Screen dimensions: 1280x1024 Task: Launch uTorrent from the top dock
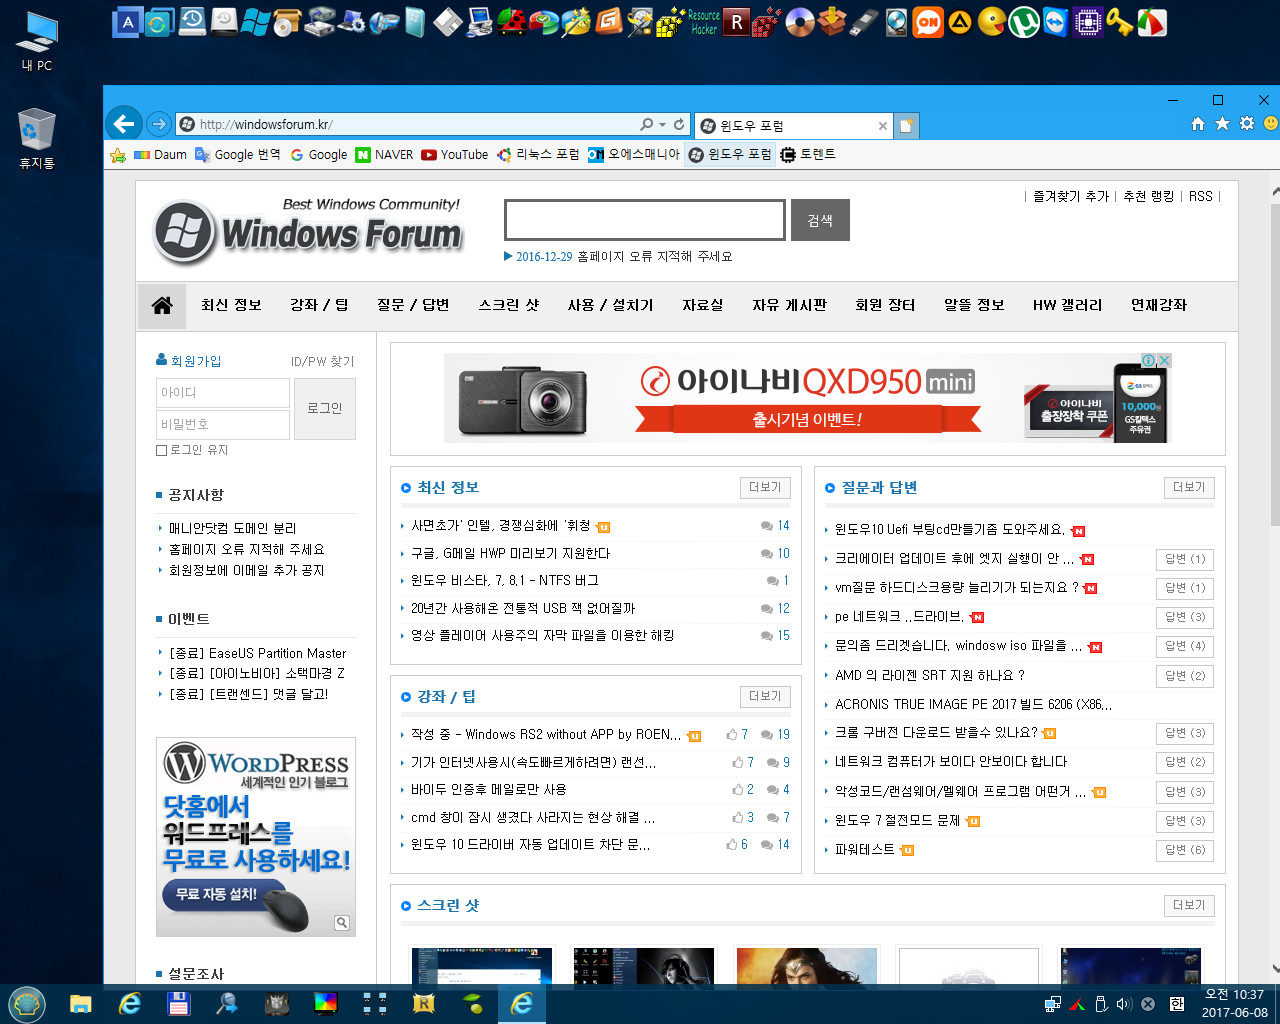coord(1023,22)
